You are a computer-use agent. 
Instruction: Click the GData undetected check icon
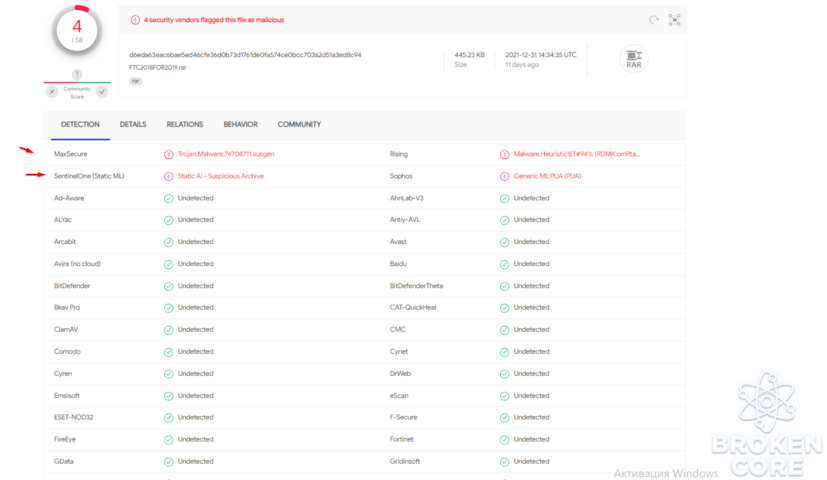[168, 462]
